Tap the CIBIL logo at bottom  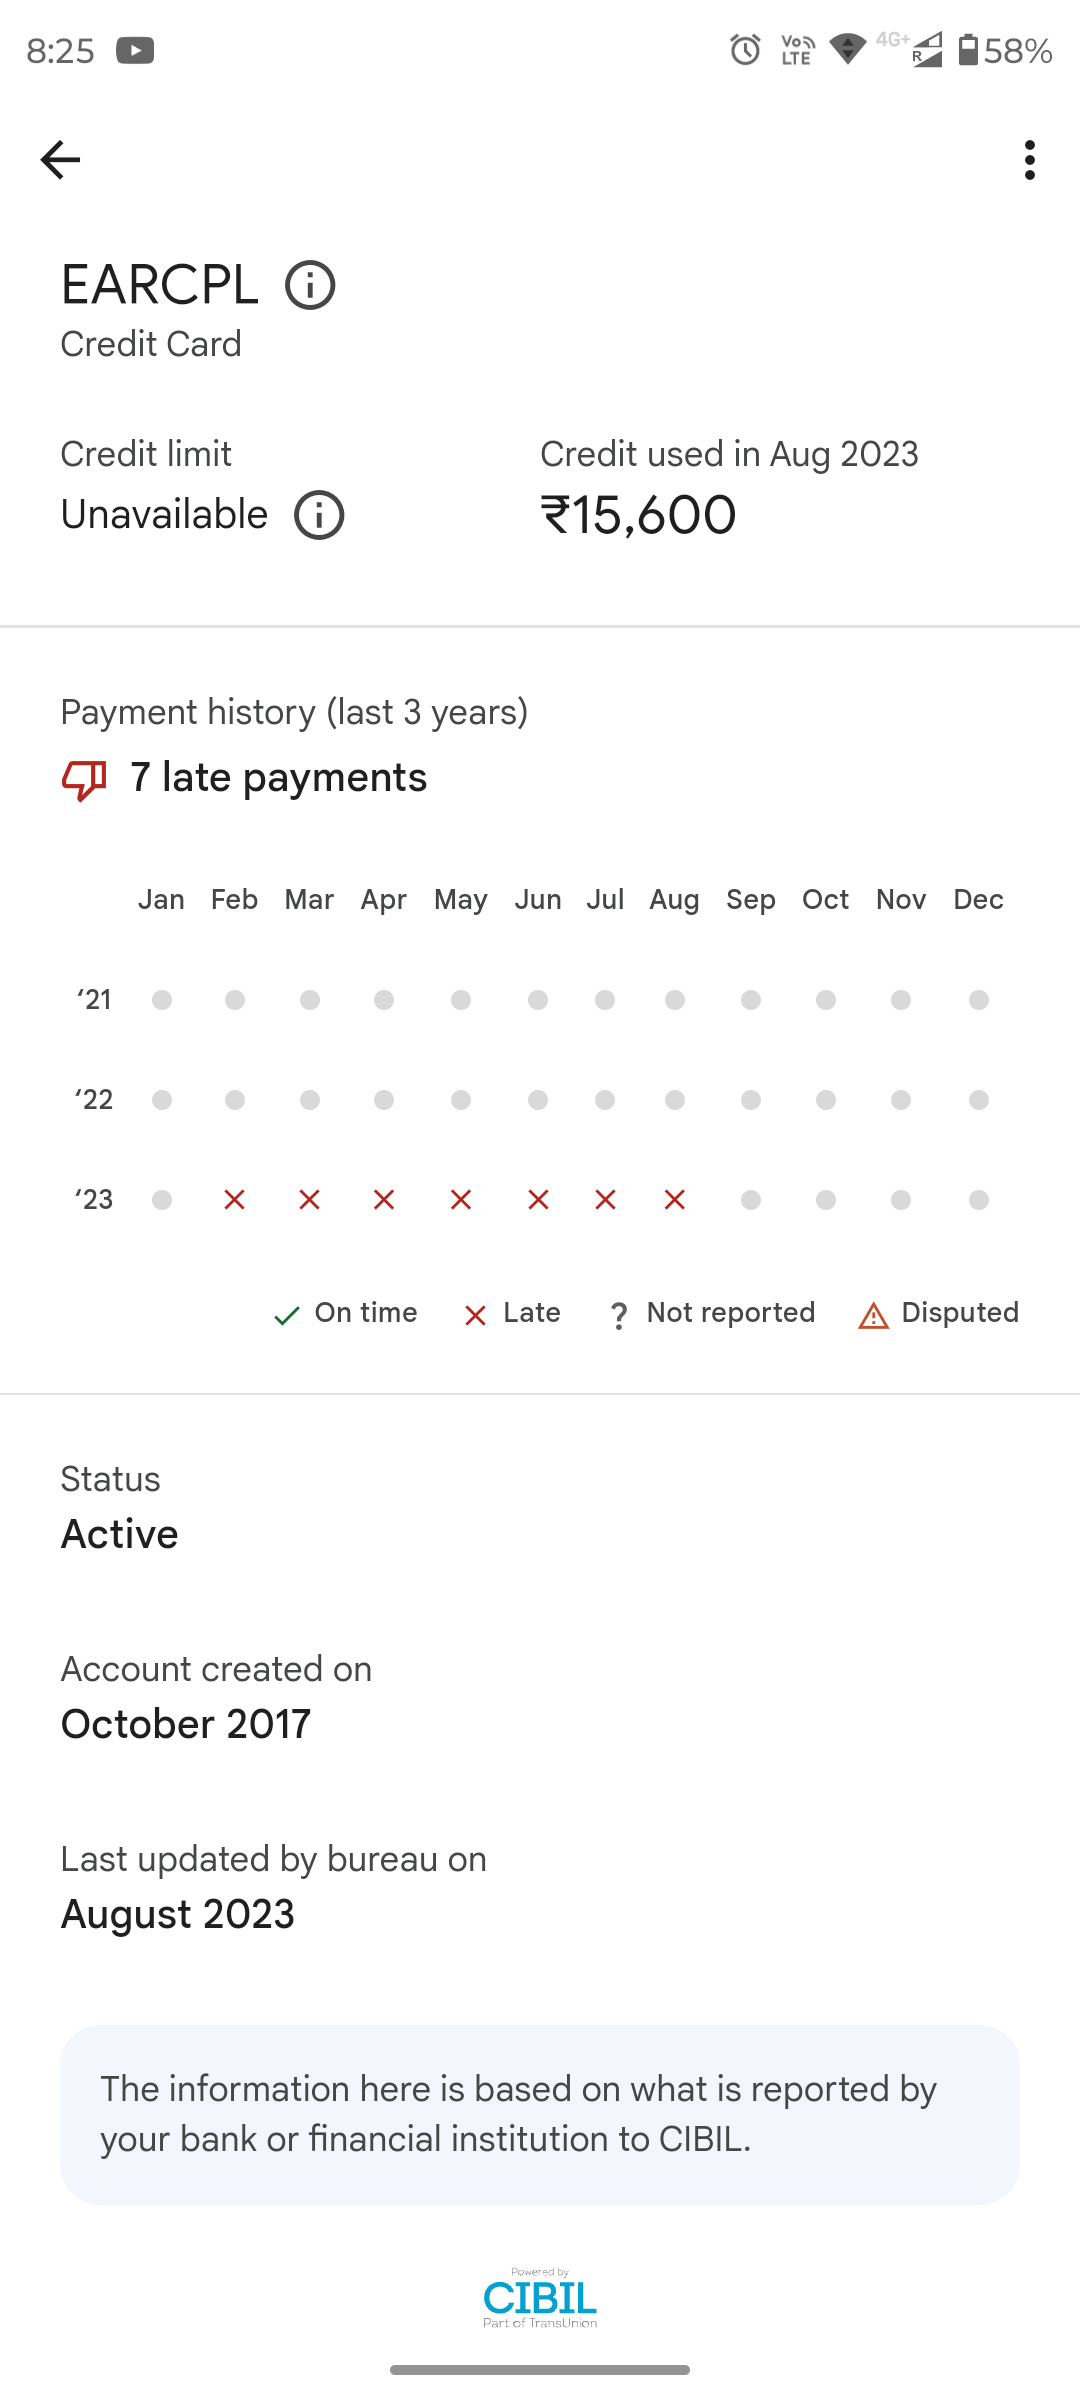540,2298
